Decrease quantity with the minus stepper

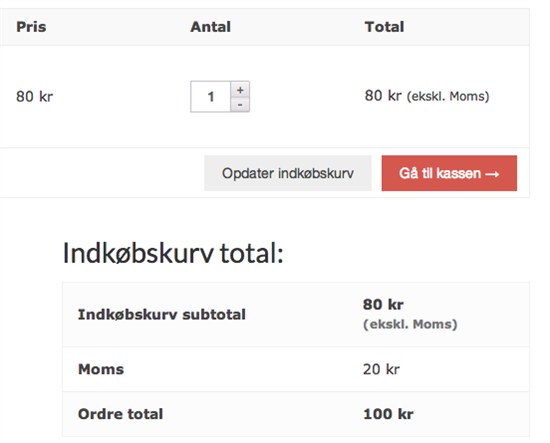(x=240, y=105)
